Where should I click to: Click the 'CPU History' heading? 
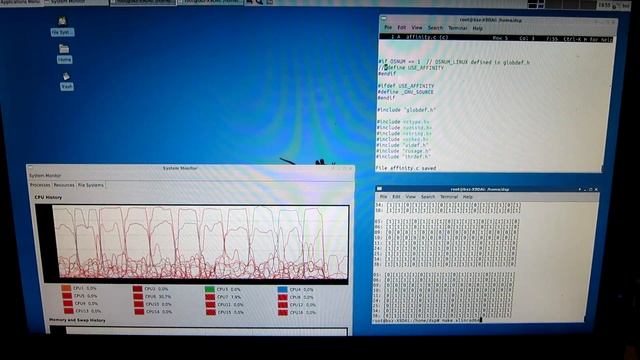48,197
